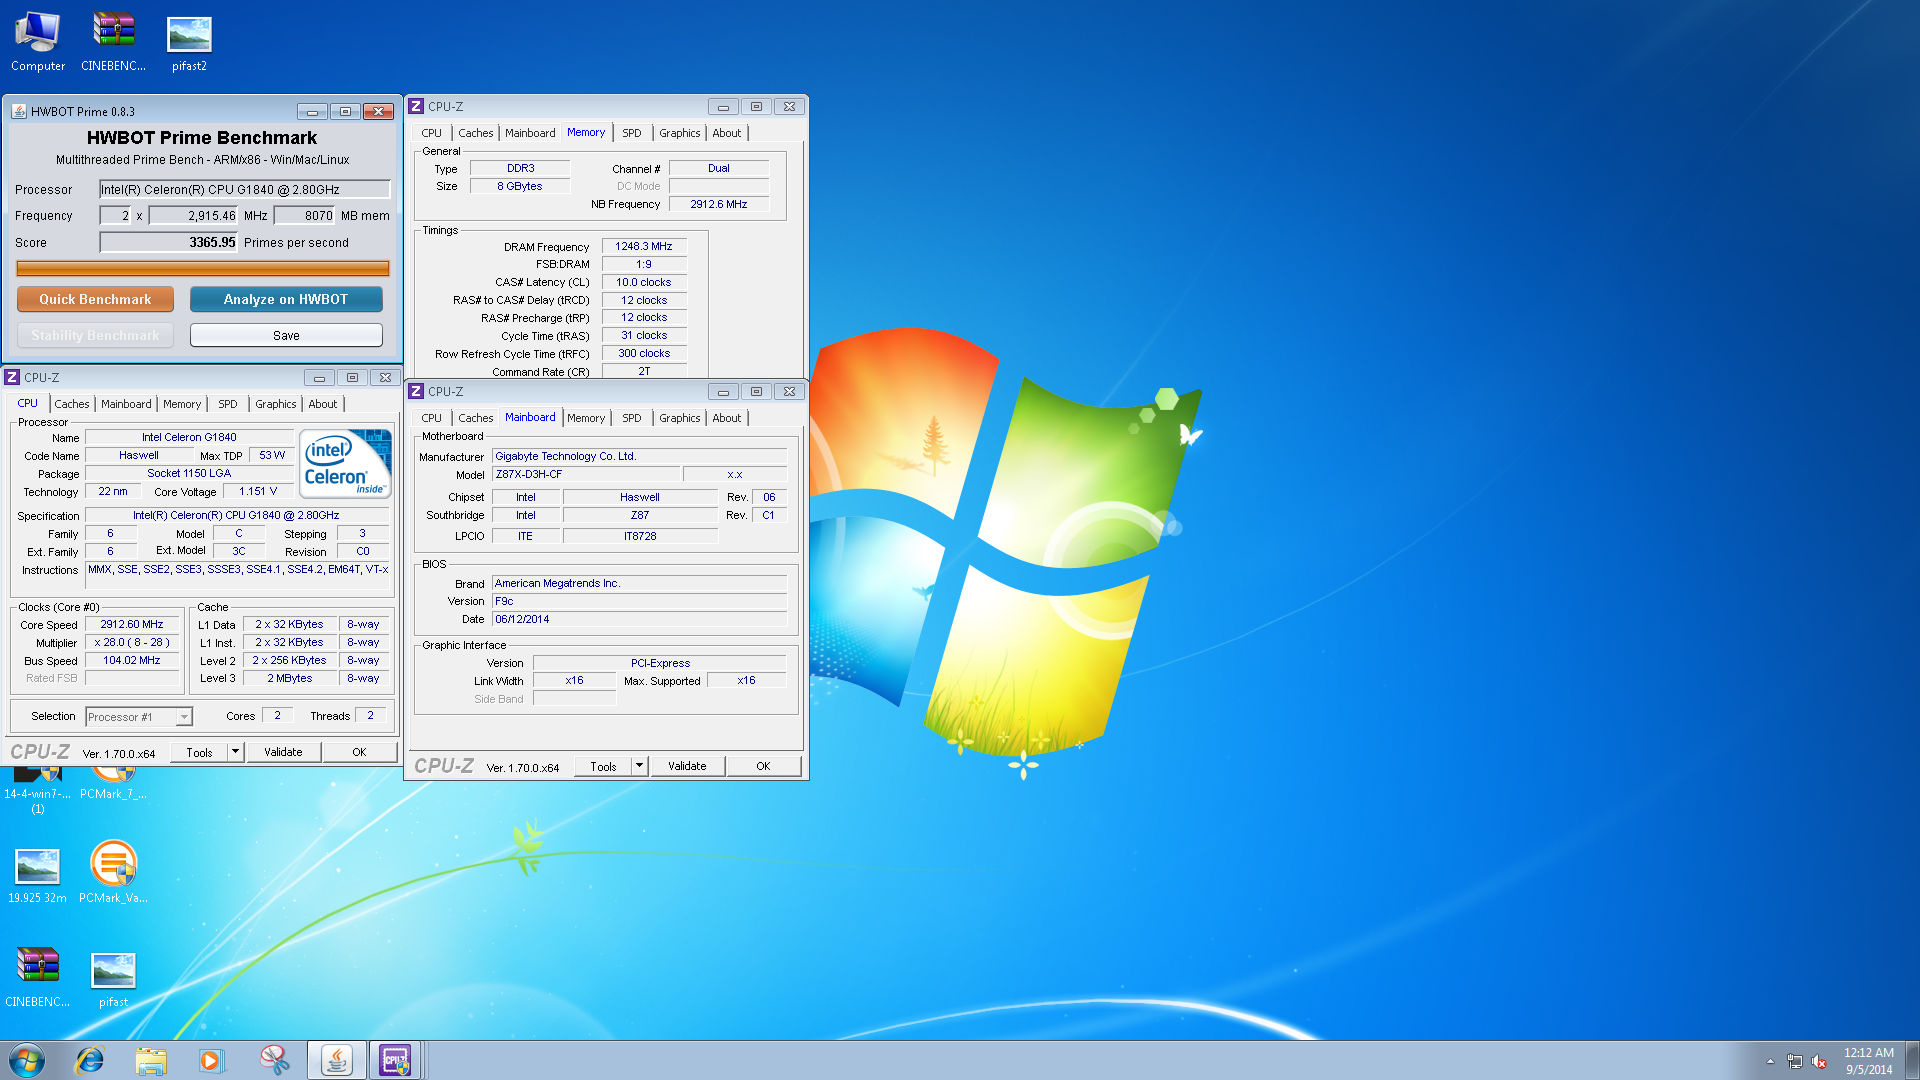1920x1080 pixels.
Task: Open About tab in the Memory window
Action: tap(727, 133)
